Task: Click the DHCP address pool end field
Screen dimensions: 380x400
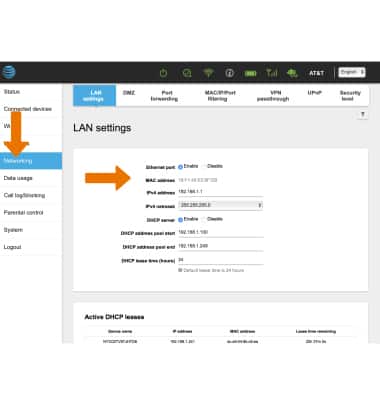Action: tap(220, 246)
